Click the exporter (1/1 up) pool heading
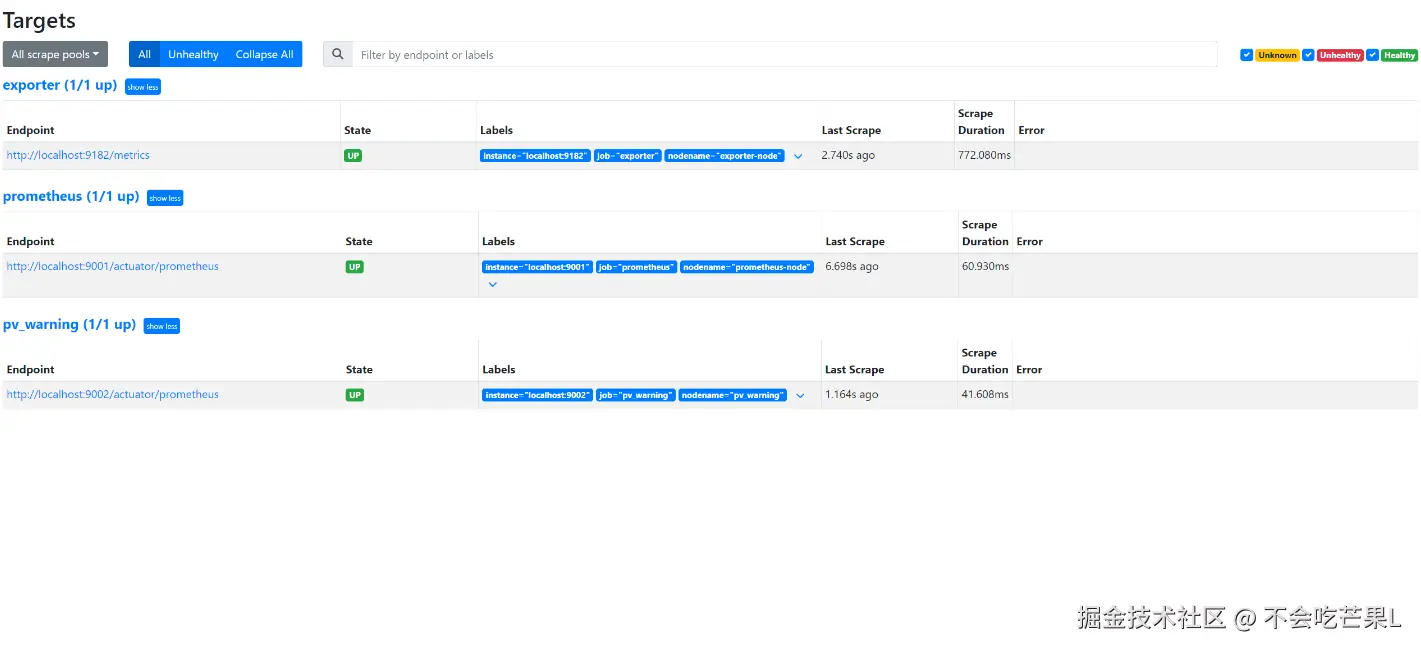 tap(60, 85)
